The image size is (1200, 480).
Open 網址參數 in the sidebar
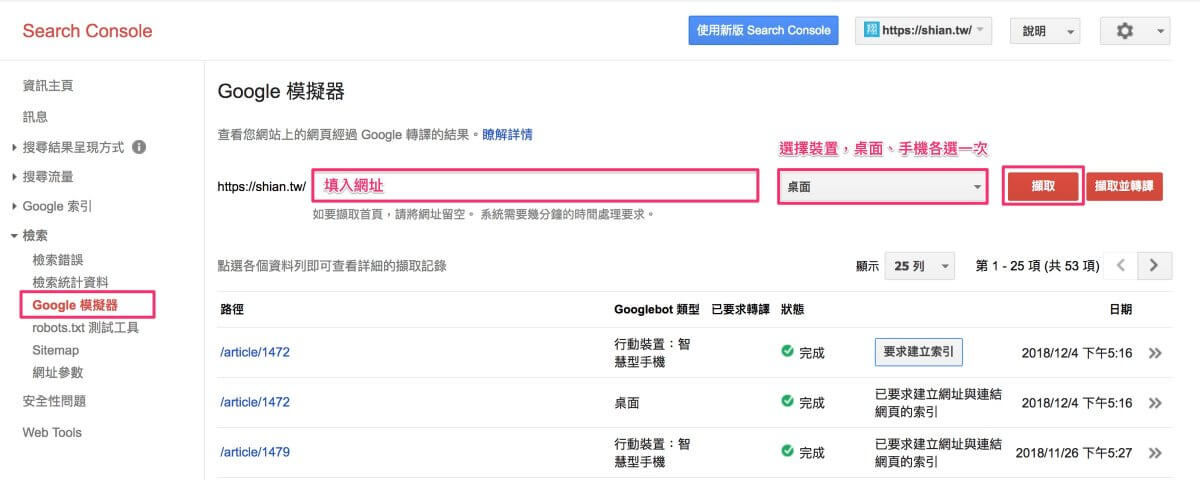(58, 373)
